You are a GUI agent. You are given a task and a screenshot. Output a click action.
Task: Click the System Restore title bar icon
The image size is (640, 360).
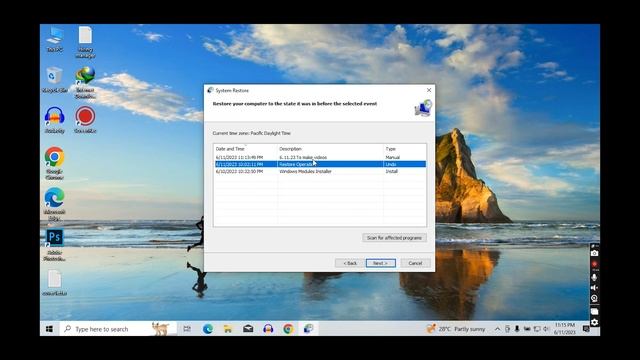tap(210, 90)
